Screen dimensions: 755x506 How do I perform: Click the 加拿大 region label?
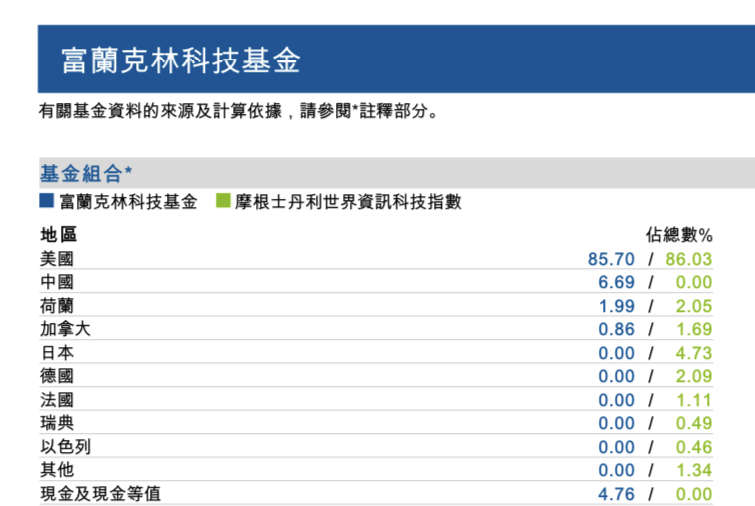65,329
